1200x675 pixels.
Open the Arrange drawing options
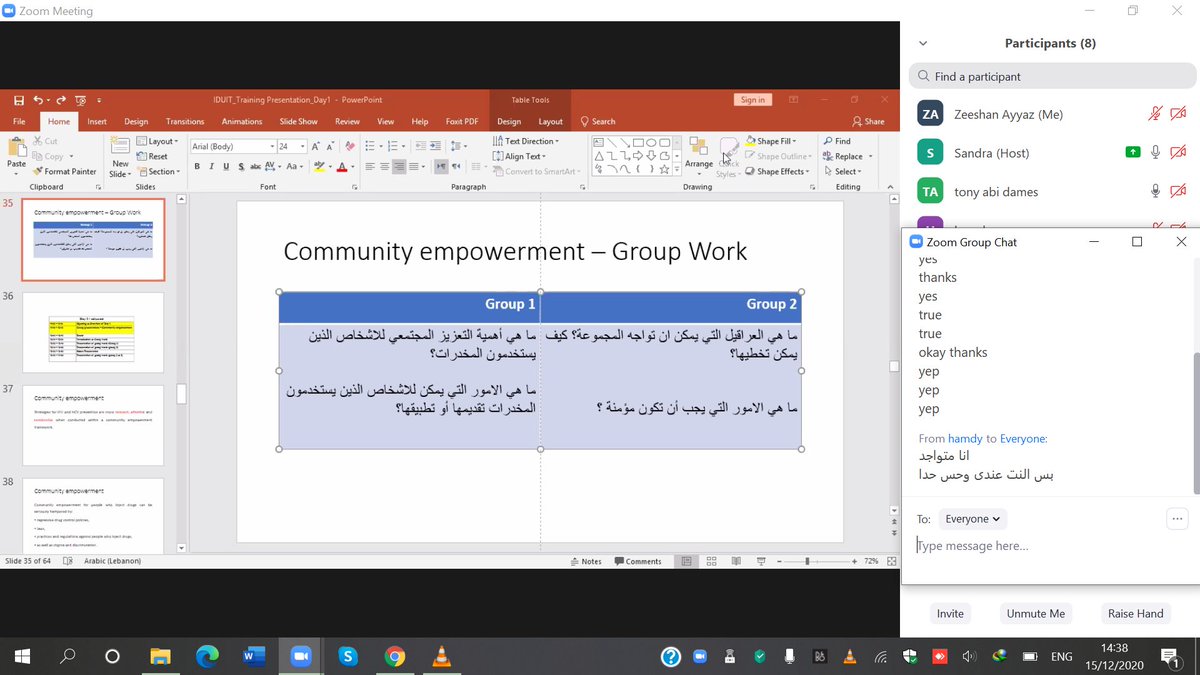(x=699, y=155)
